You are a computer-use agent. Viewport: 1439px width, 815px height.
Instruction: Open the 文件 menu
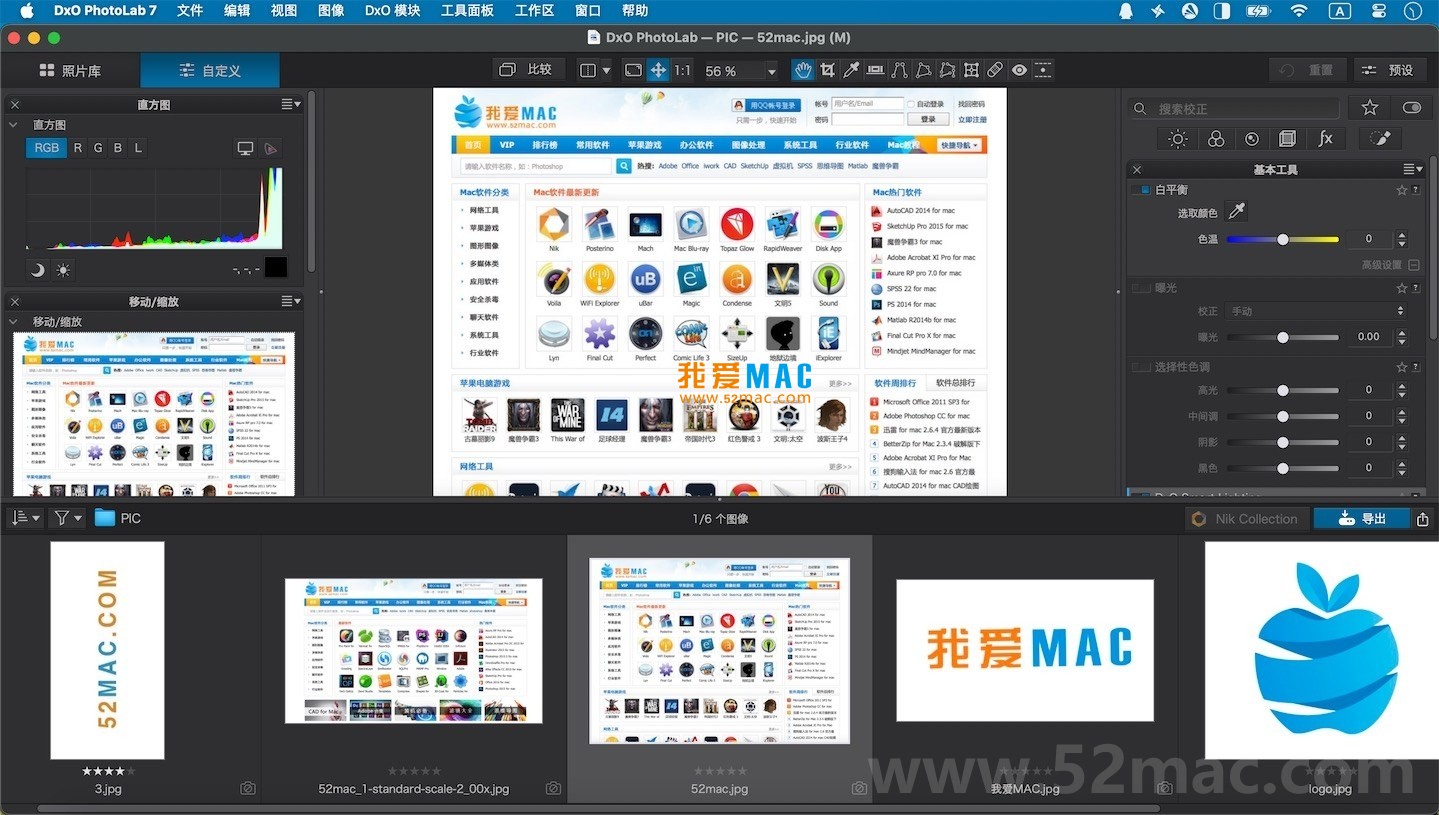click(x=189, y=11)
